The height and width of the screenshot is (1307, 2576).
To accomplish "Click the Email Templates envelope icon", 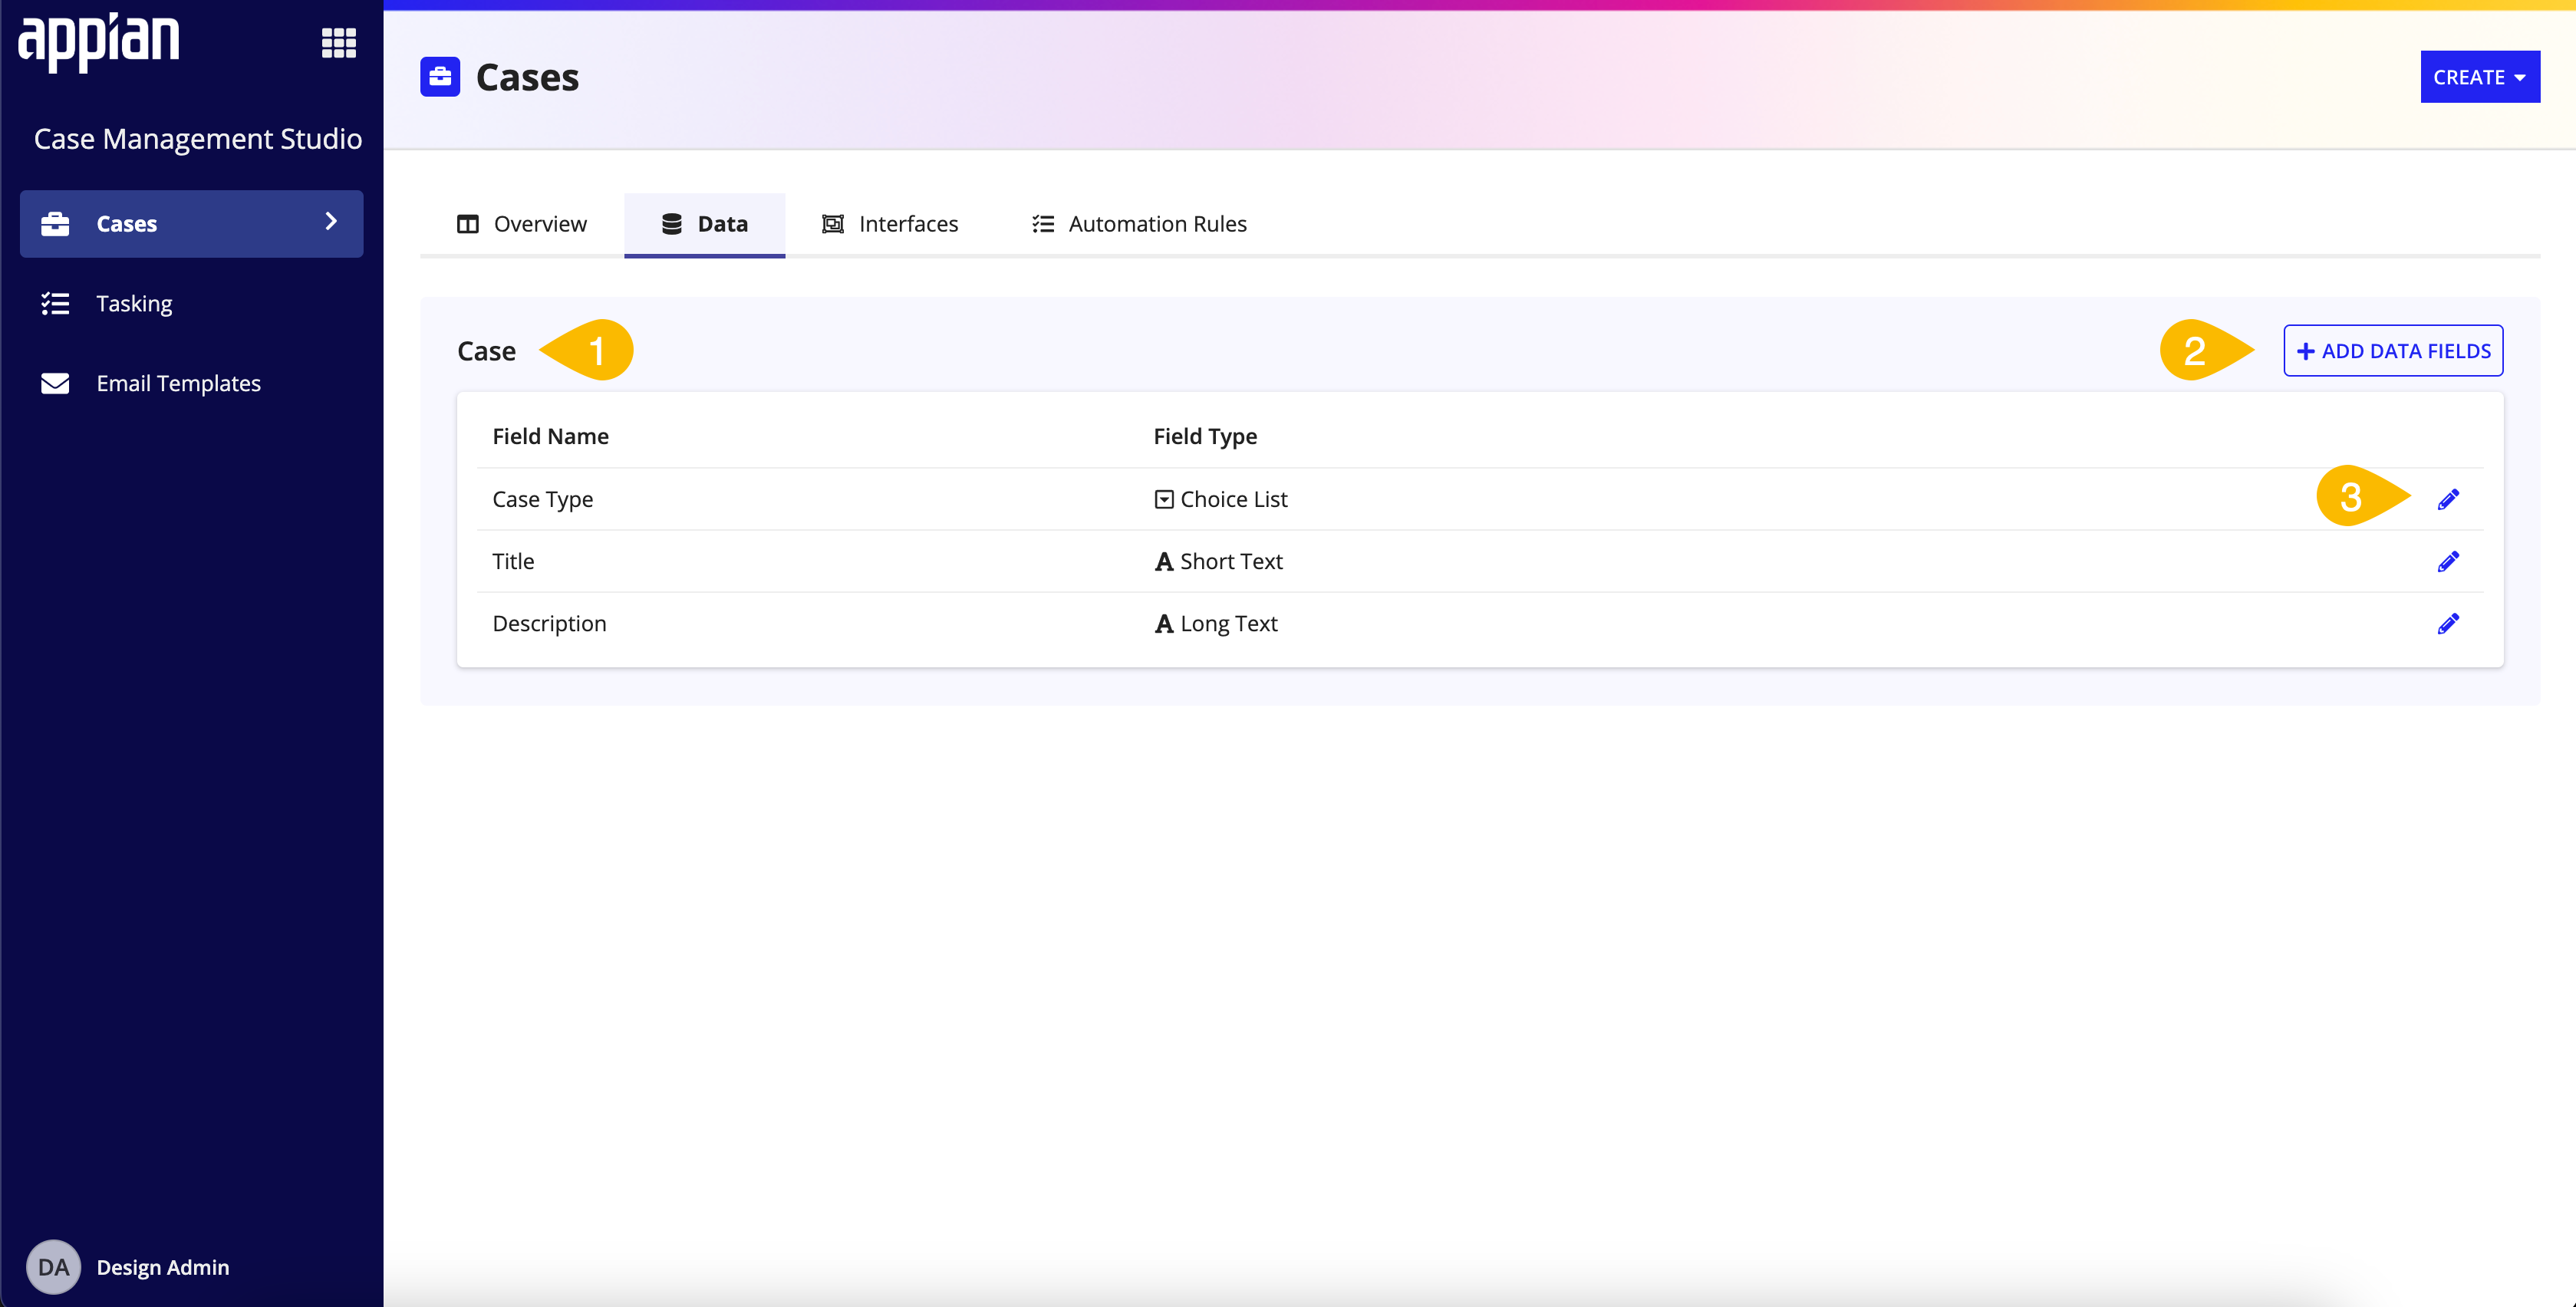I will [x=55, y=383].
